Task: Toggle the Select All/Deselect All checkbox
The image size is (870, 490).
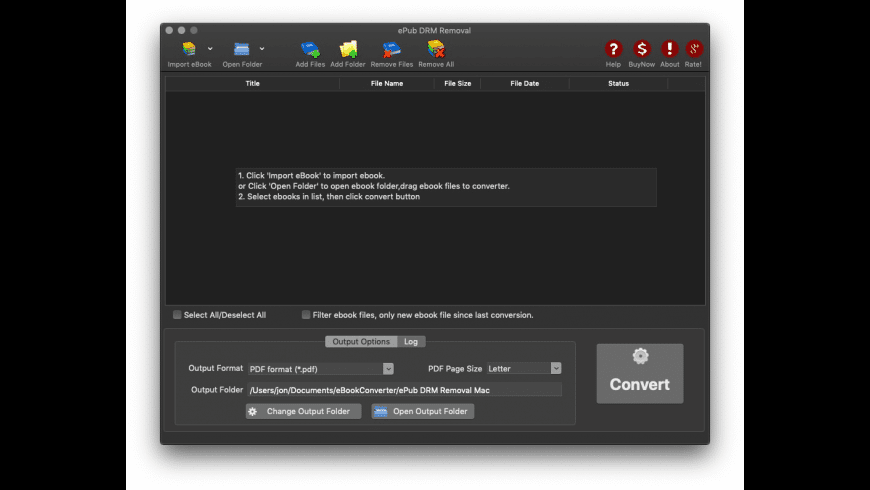Action: [x=177, y=315]
